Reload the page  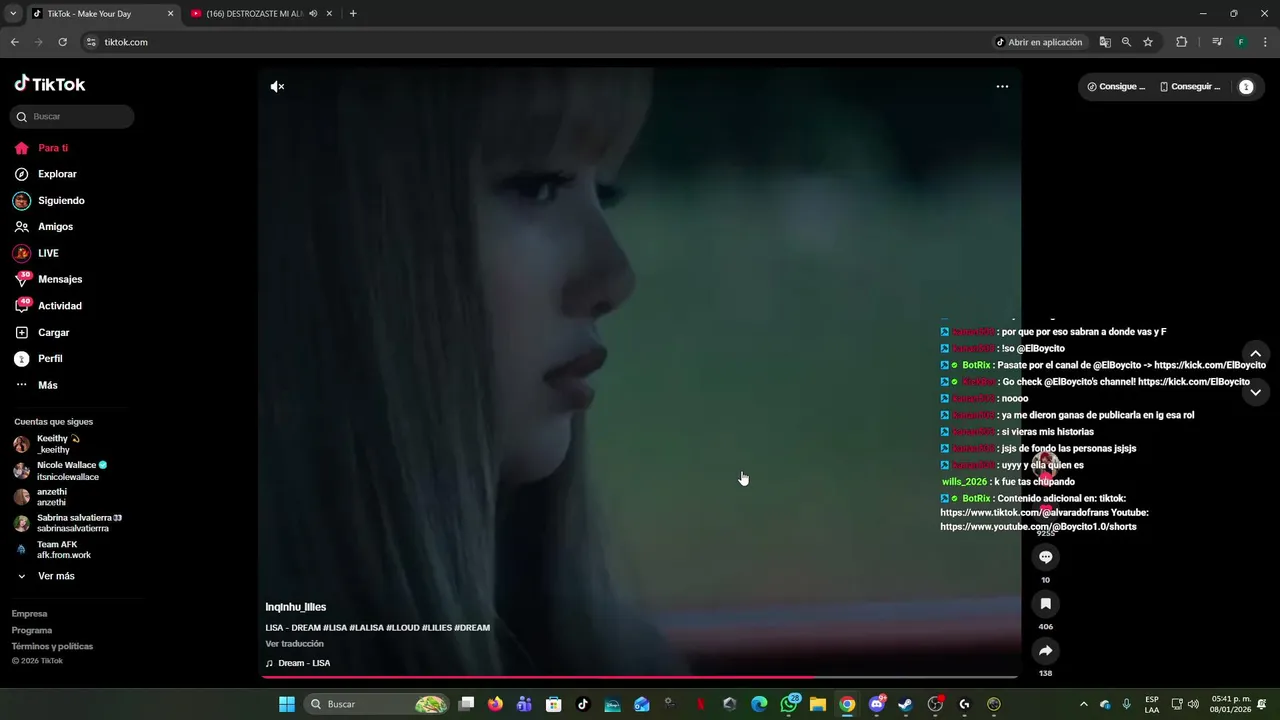[x=62, y=42]
